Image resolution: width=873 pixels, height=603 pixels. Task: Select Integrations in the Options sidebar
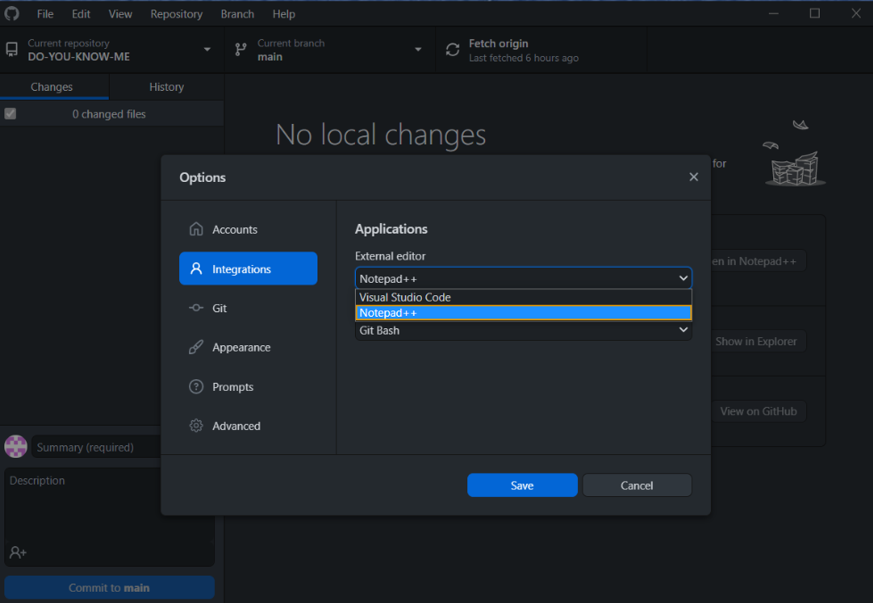click(248, 269)
